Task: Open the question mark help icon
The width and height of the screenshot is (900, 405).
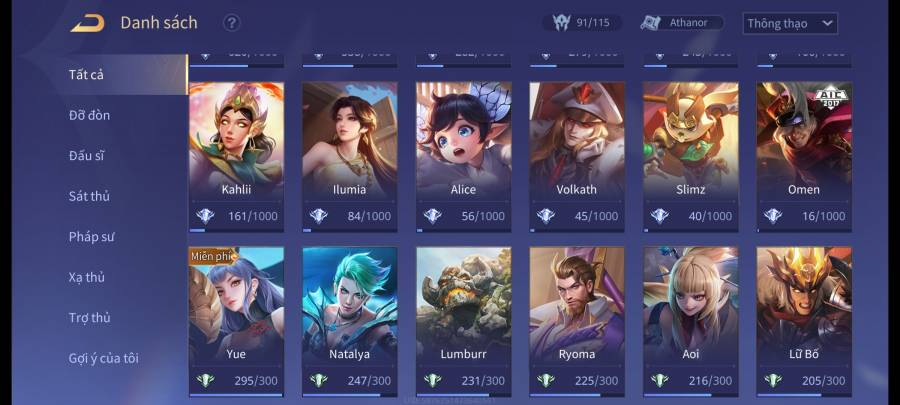Action: coord(231,23)
